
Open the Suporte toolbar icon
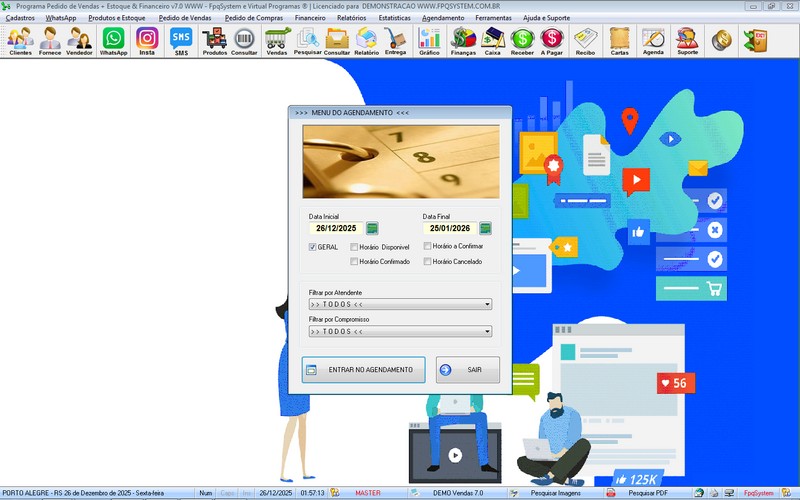click(687, 41)
